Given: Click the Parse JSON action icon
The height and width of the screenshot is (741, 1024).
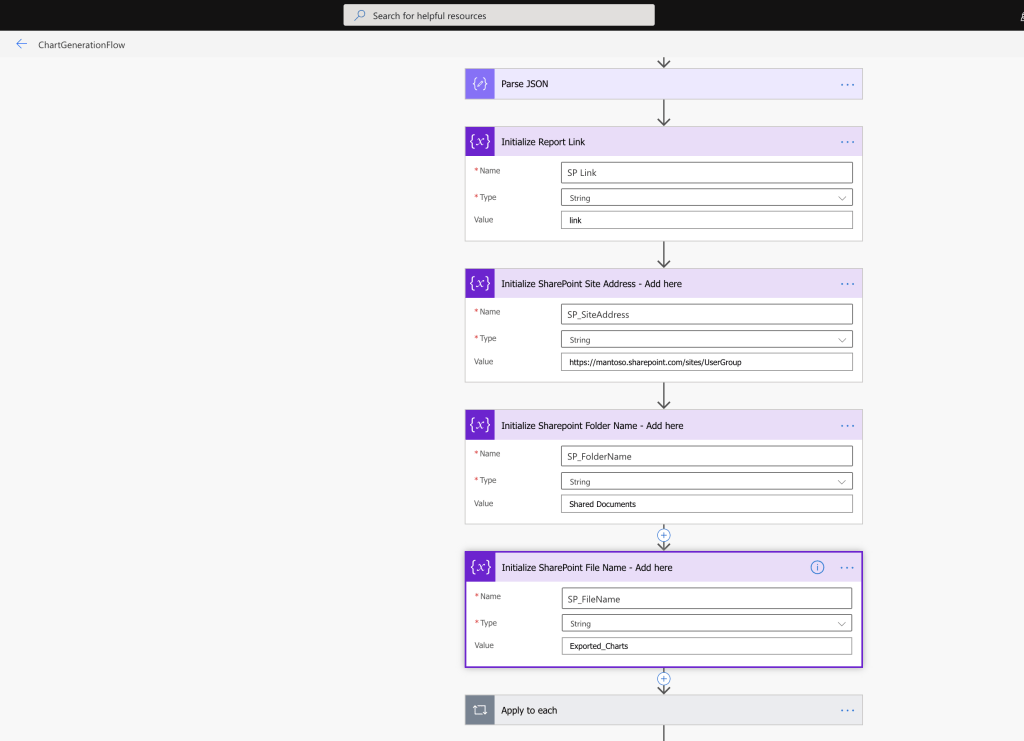Looking at the screenshot, I should (479, 84).
